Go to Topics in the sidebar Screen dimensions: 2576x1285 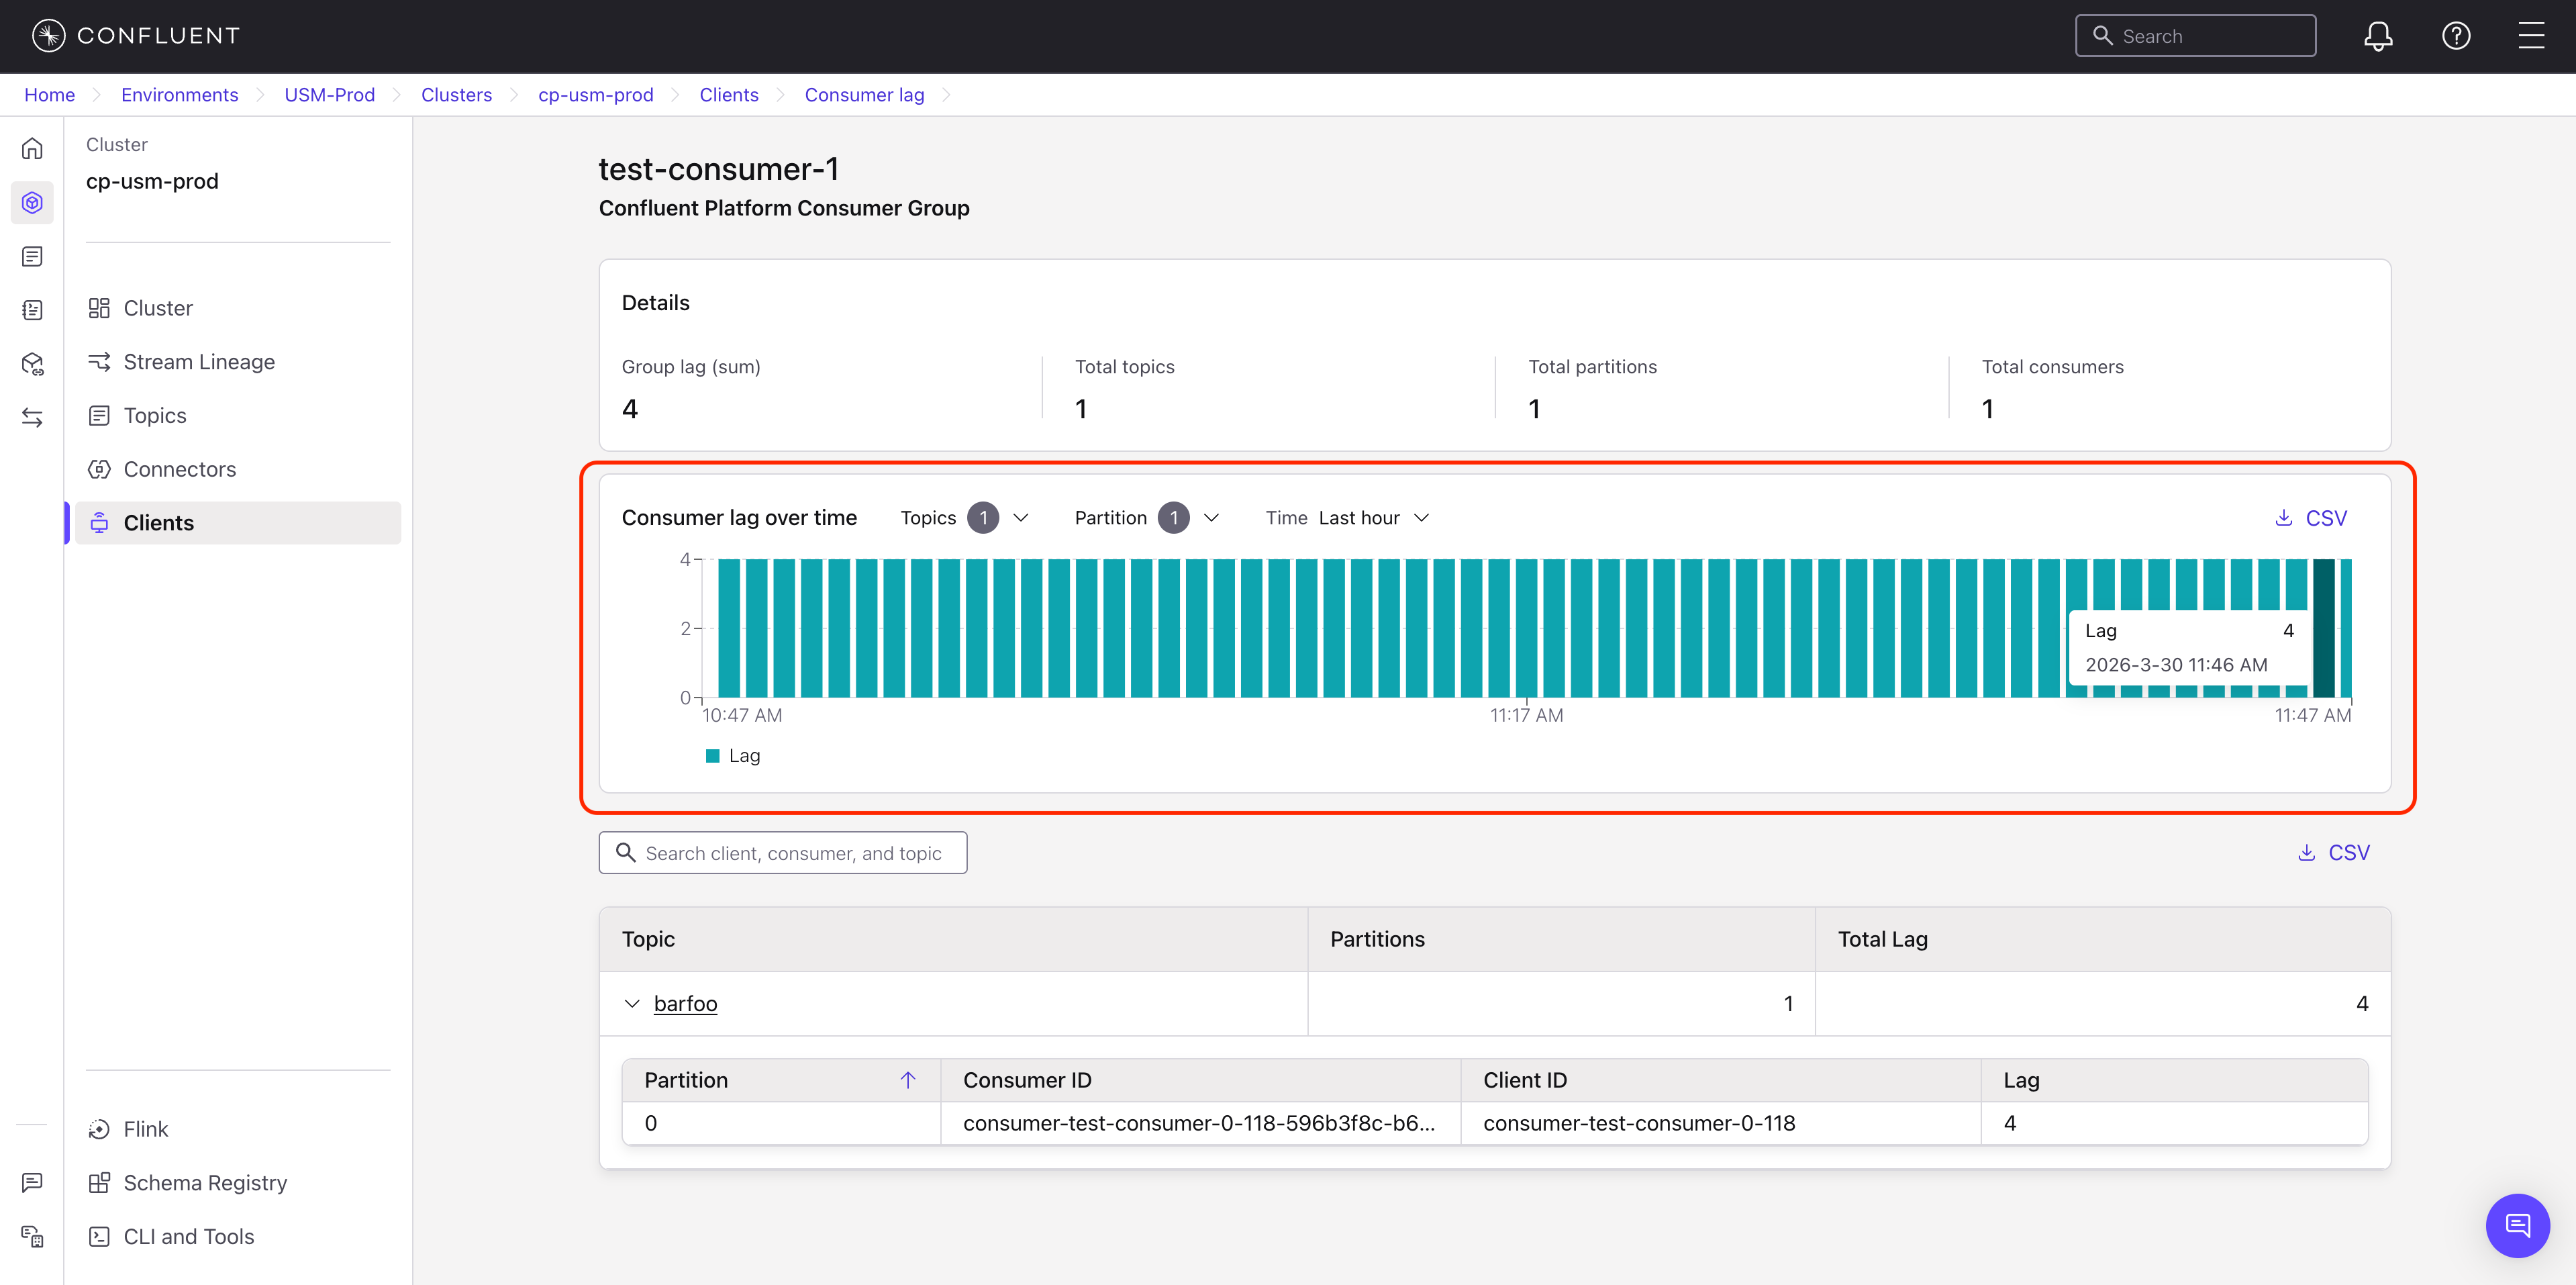pos(237,415)
